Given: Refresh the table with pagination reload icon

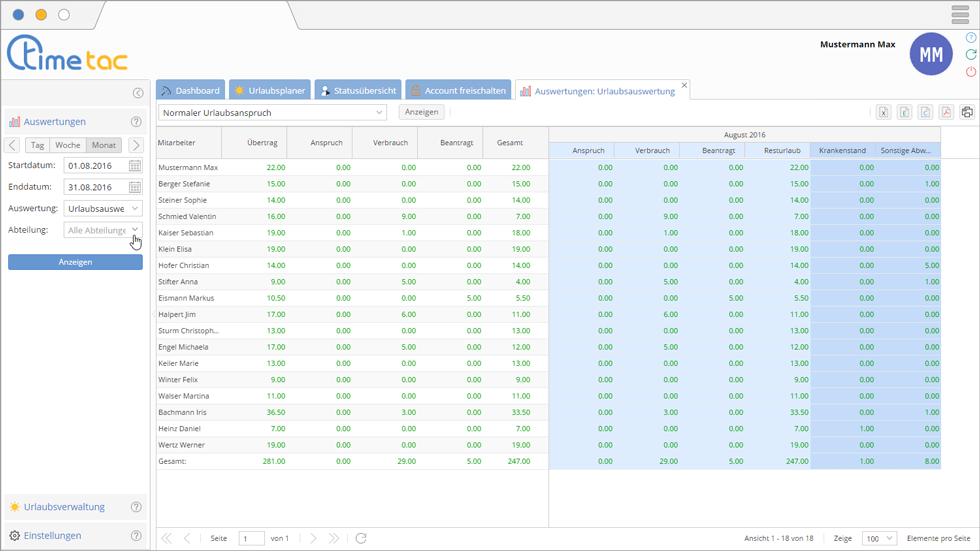Looking at the screenshot, I should pos(361,538).
